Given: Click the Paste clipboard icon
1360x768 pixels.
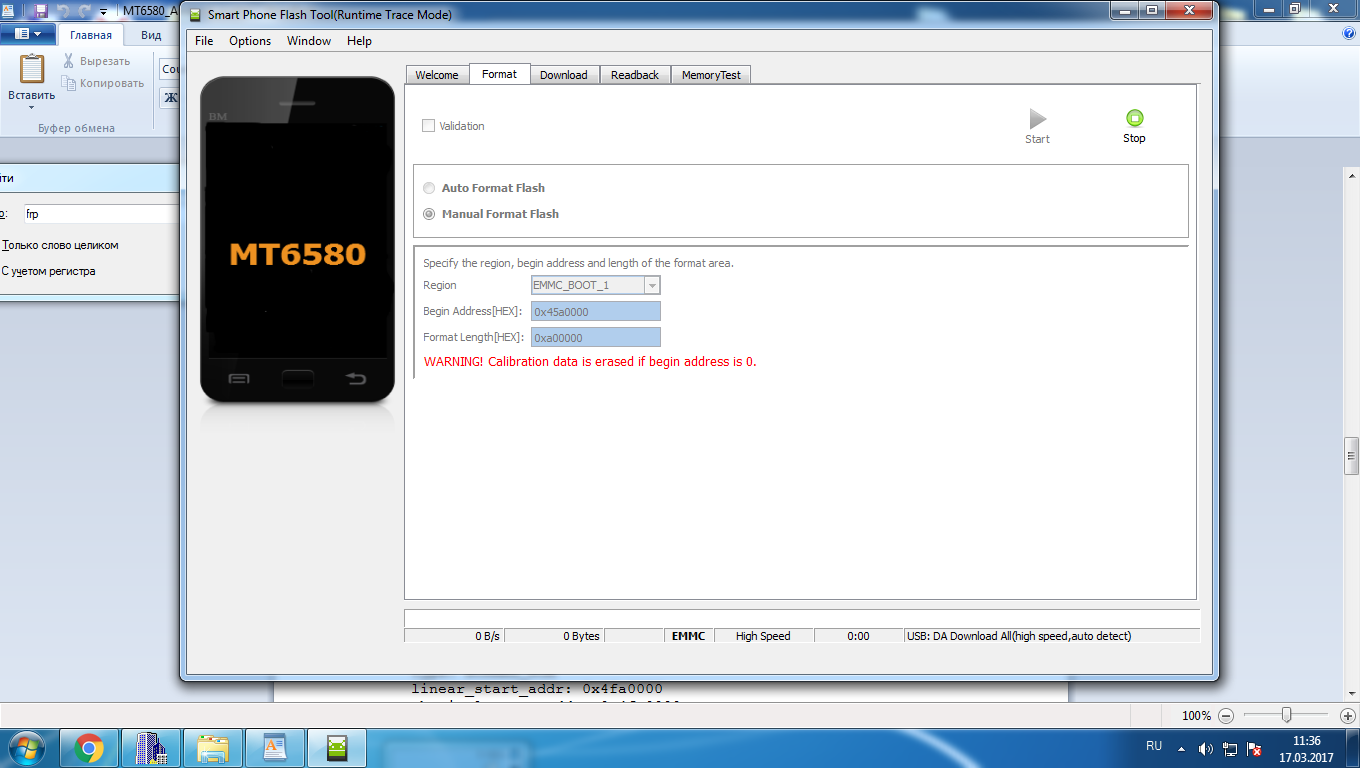Looking at the screenshot, I should 31,70.
